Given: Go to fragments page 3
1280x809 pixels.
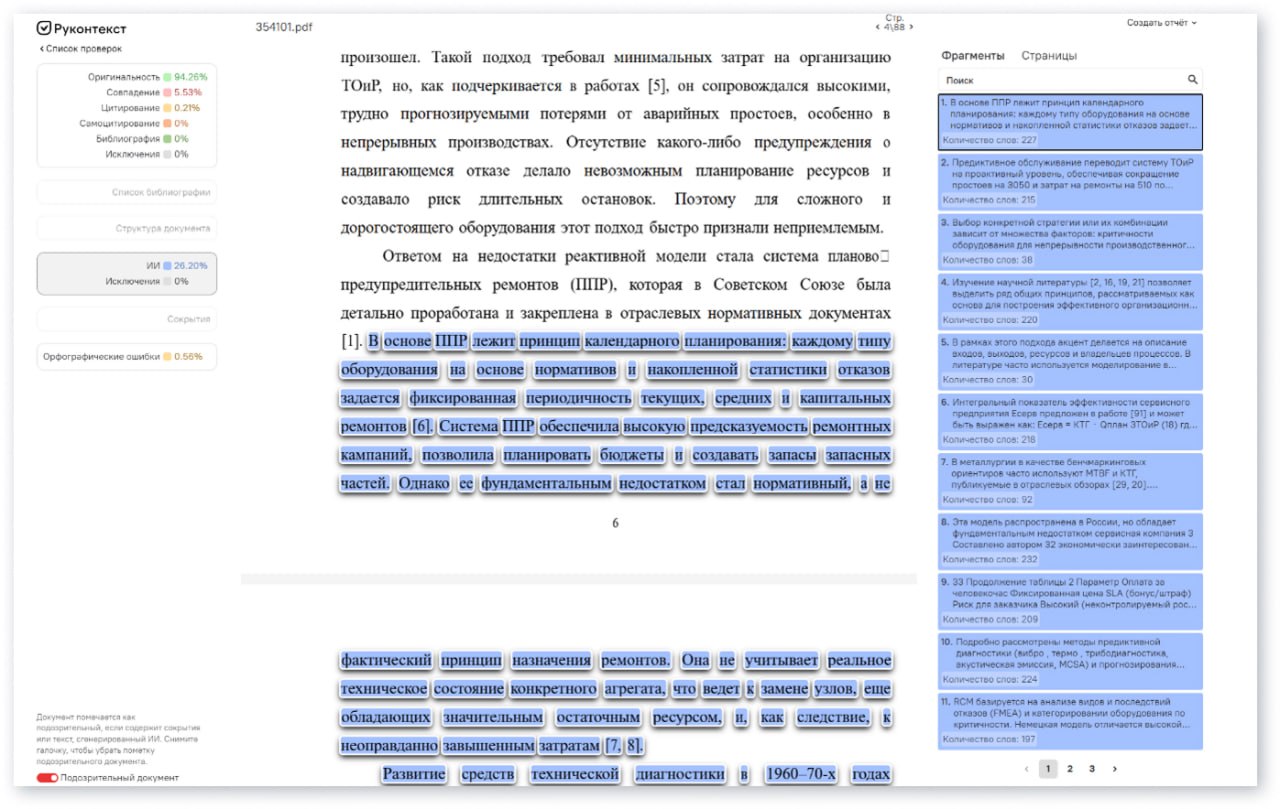Looking at the screenshot, I should pos(1092,769).
